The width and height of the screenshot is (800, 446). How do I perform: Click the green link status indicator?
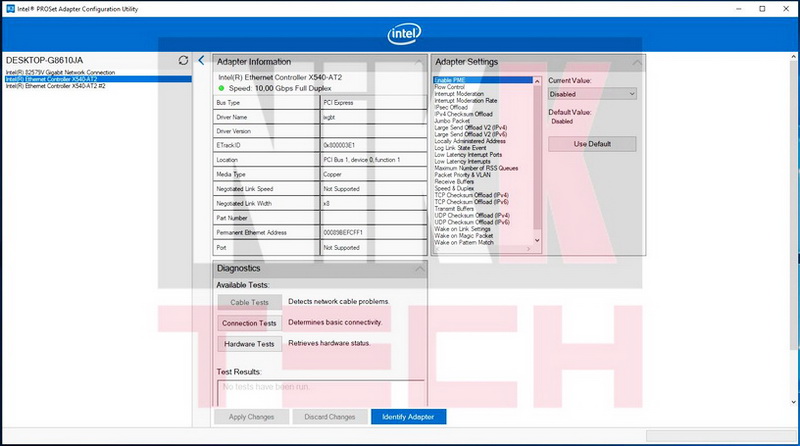pos(221,88)
